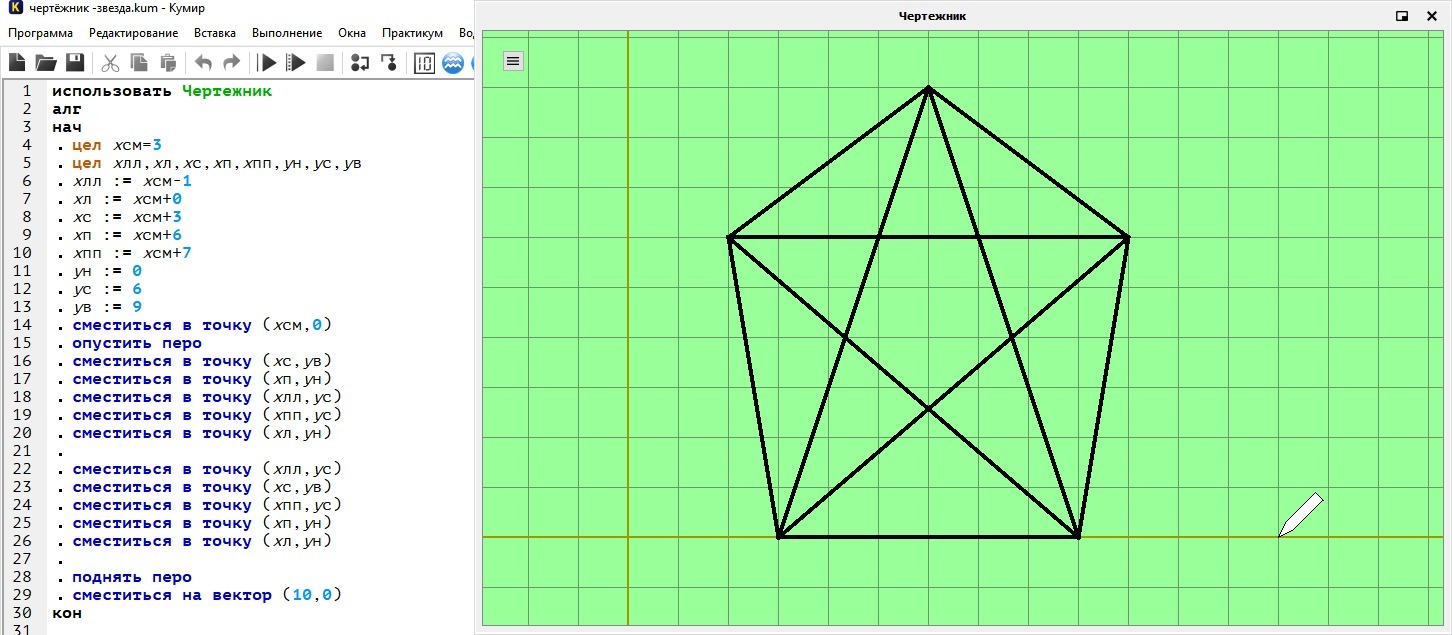
Task: Redo edit arrow icon
Action: coord(231,63)
